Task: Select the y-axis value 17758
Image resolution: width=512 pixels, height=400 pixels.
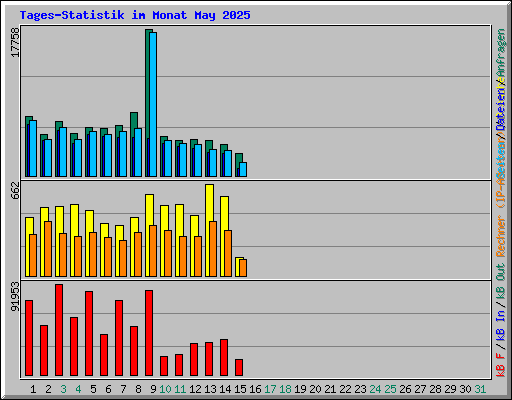Action: (x=15, y=42)
